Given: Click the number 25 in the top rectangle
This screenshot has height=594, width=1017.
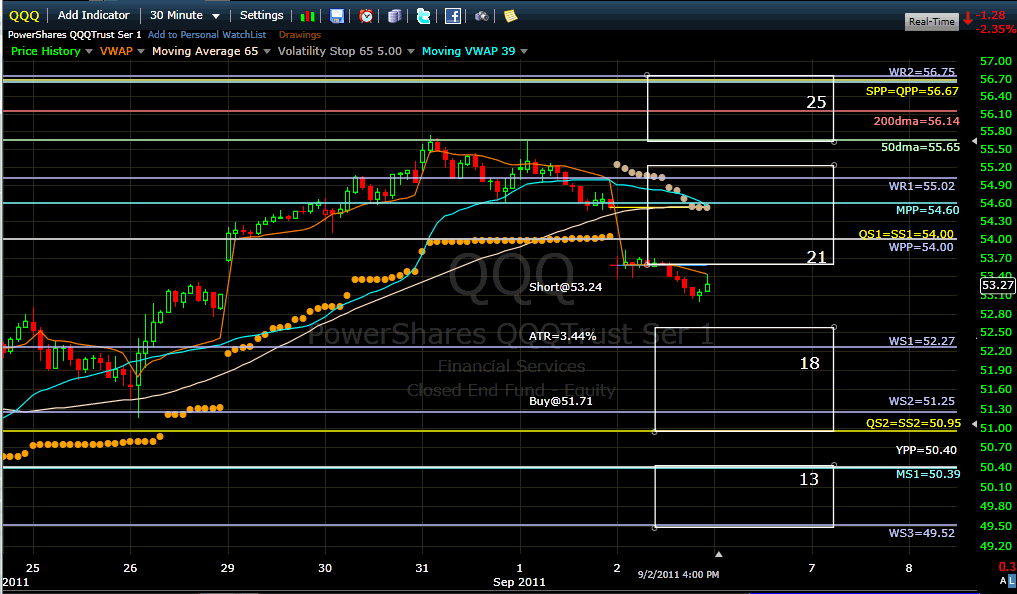Looking at the screenshot, I should pyautogui.click(x=816, y=102).
